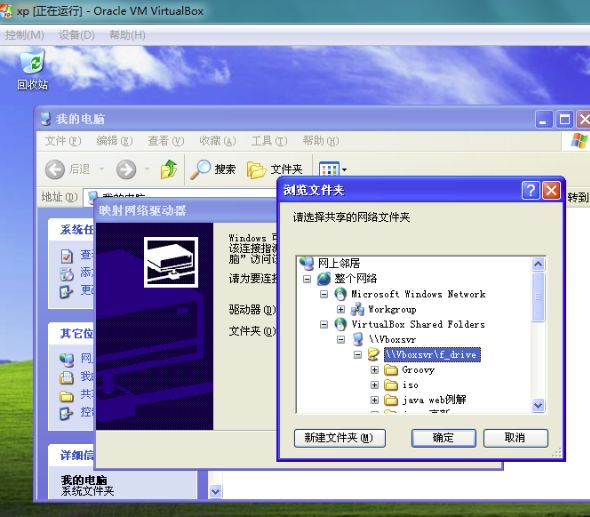Click the scroll up arrow in folder tree

[538, 264]
